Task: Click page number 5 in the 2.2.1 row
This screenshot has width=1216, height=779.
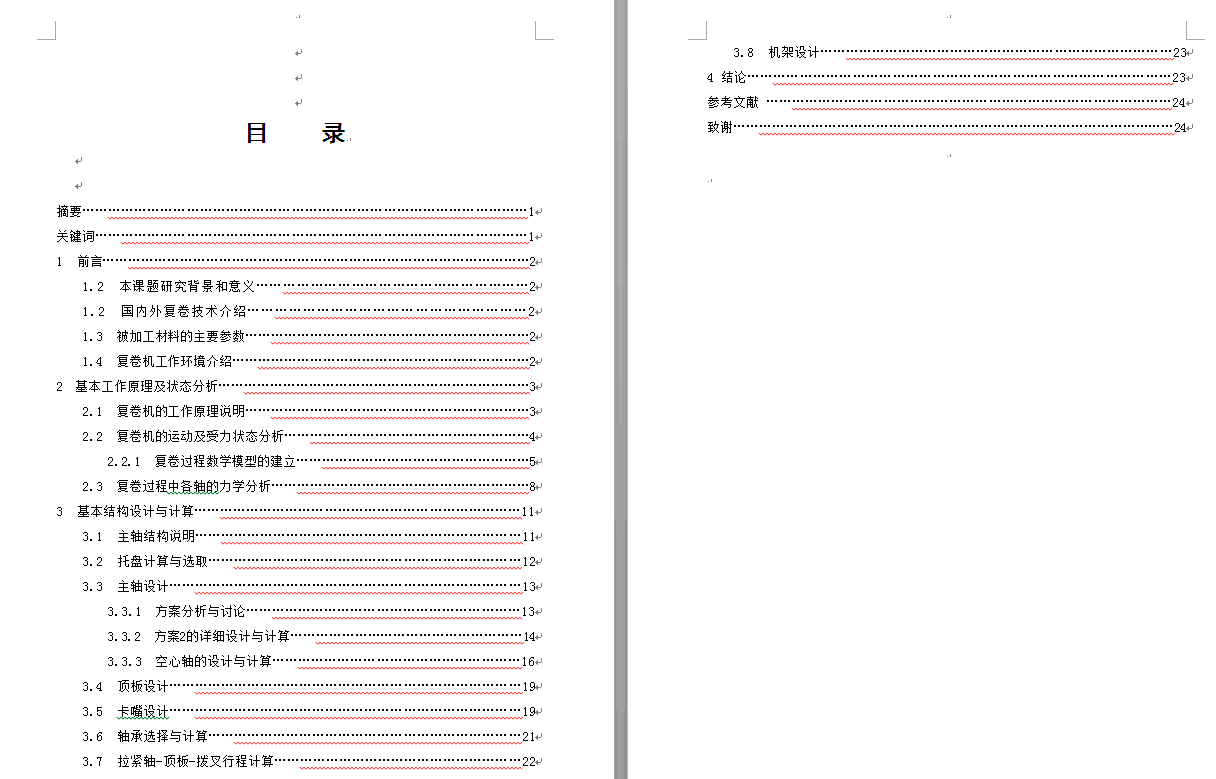Action: coord(532,462)
